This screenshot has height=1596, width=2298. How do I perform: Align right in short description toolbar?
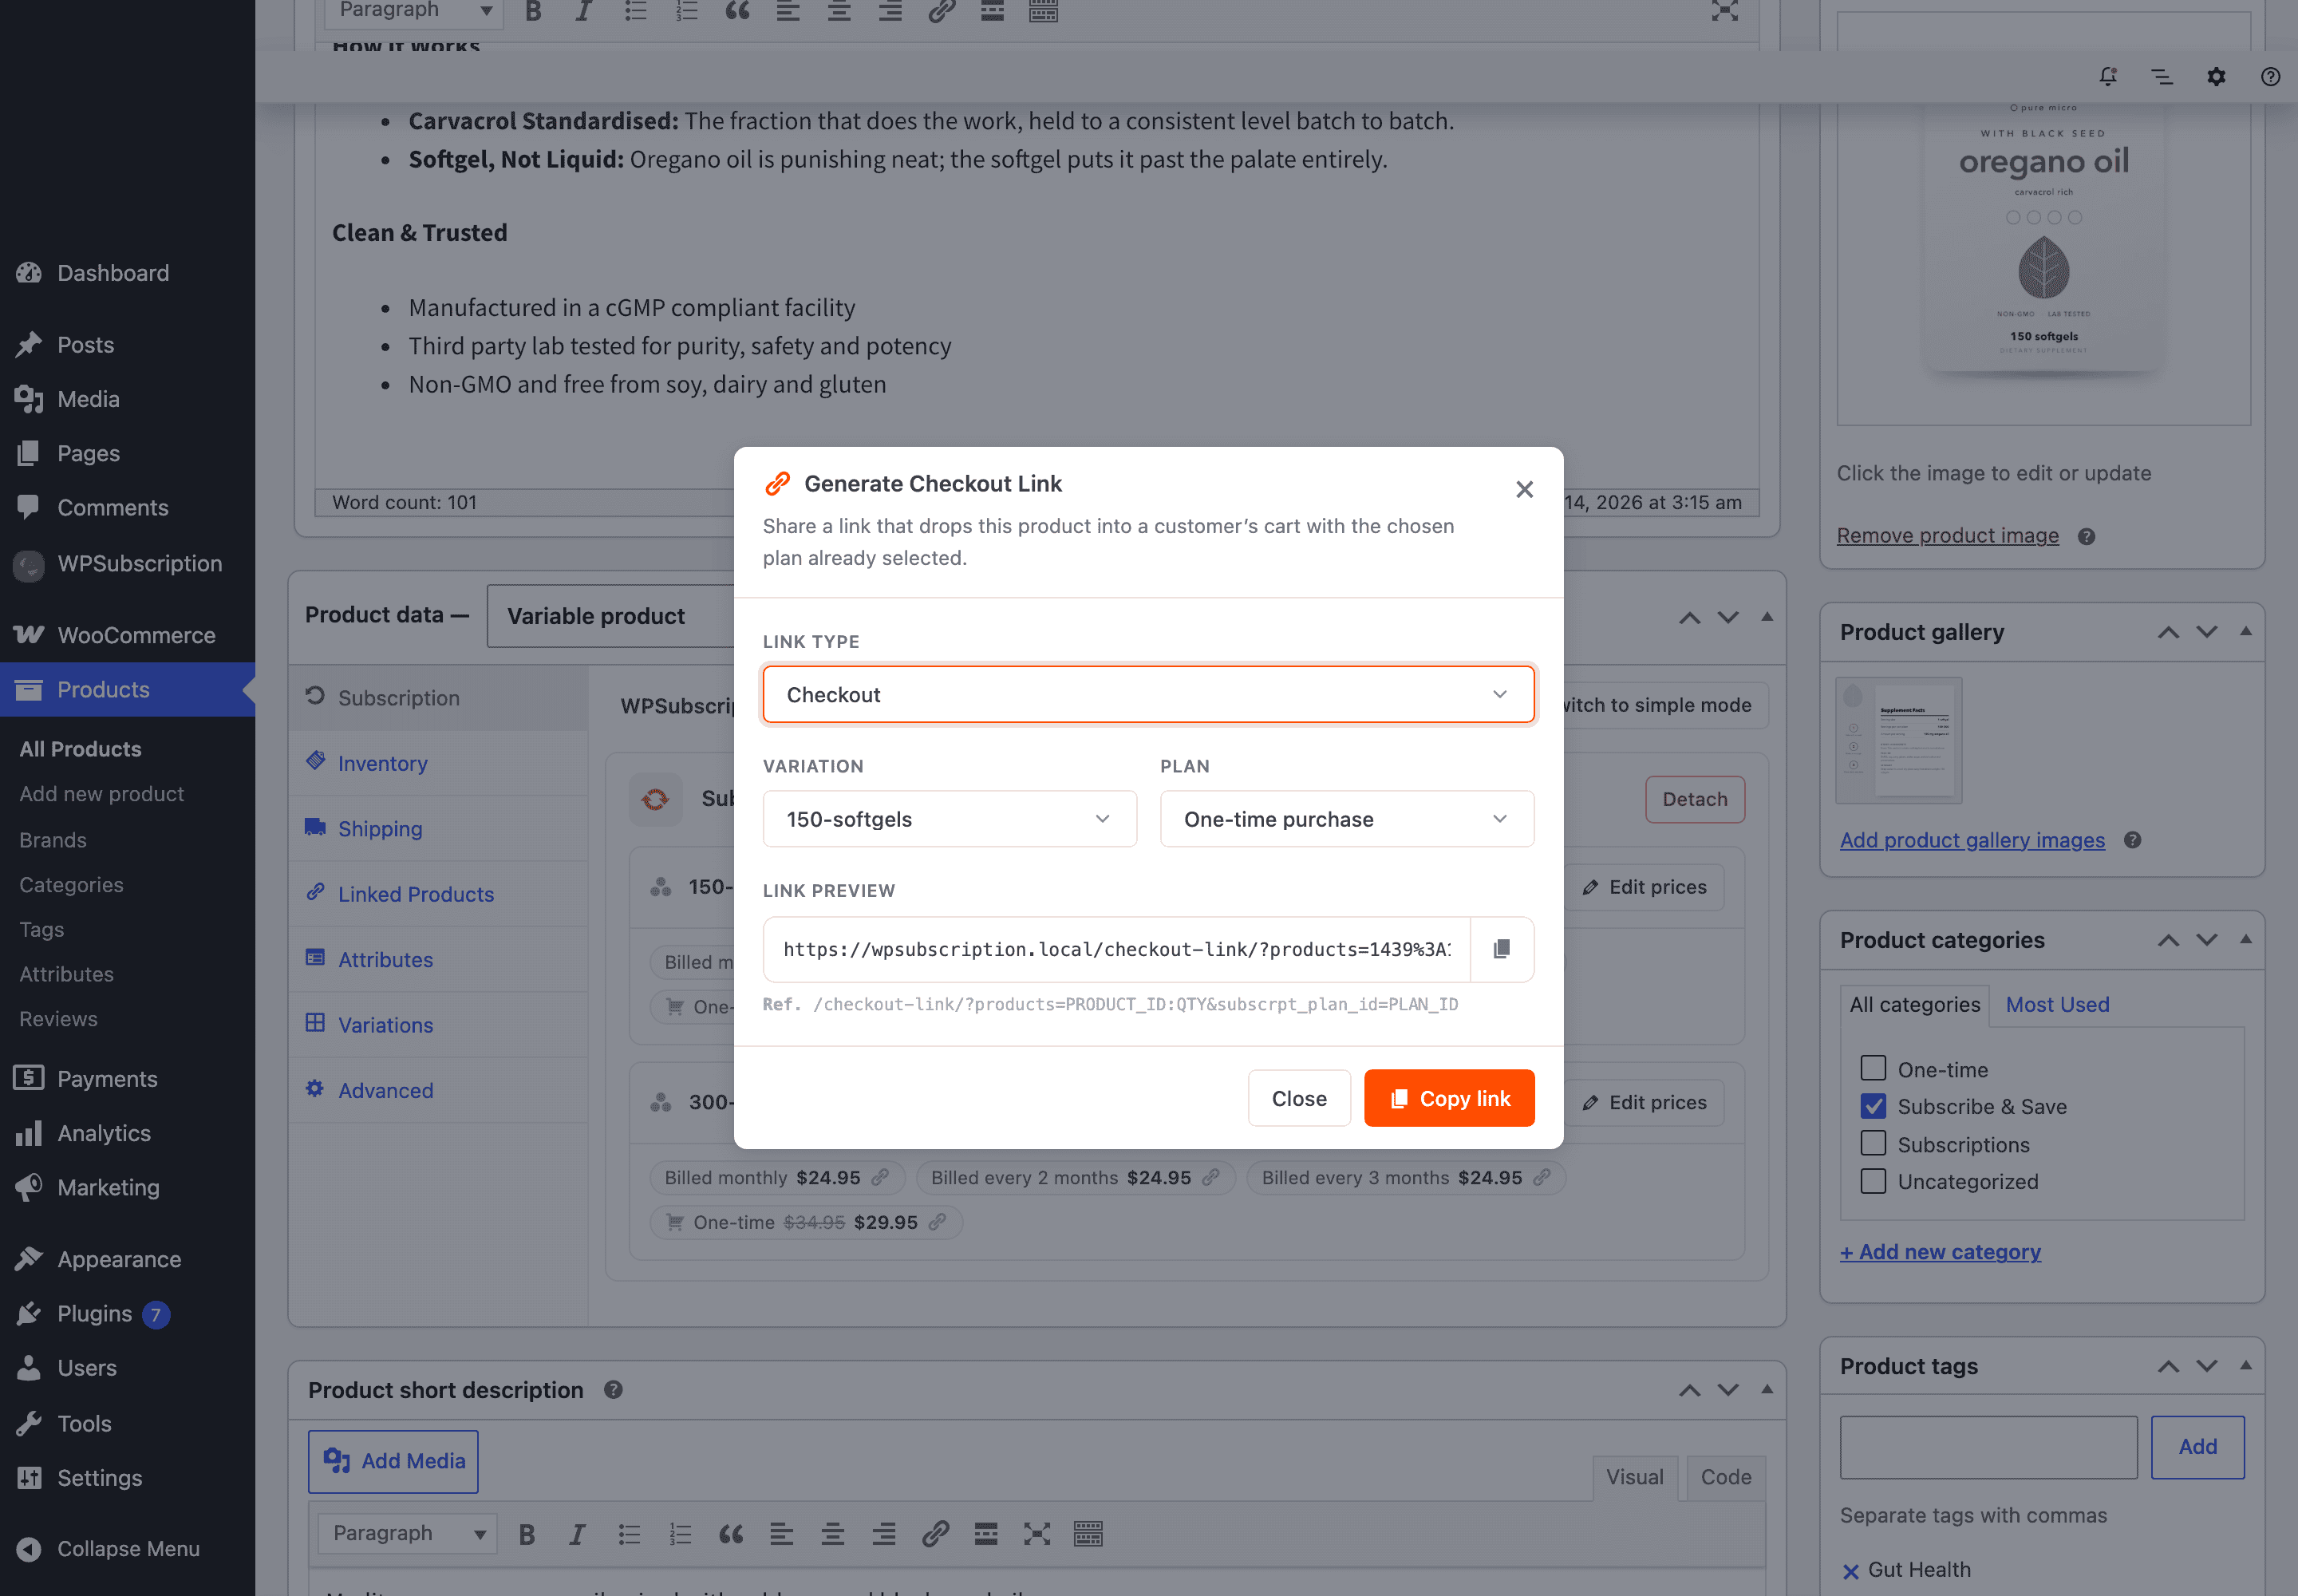(x=884, y=1533)
